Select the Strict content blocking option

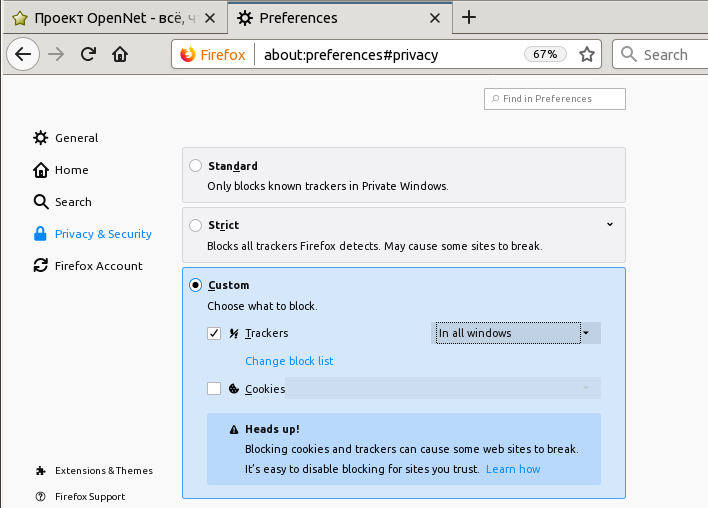[x=196, y=226]
